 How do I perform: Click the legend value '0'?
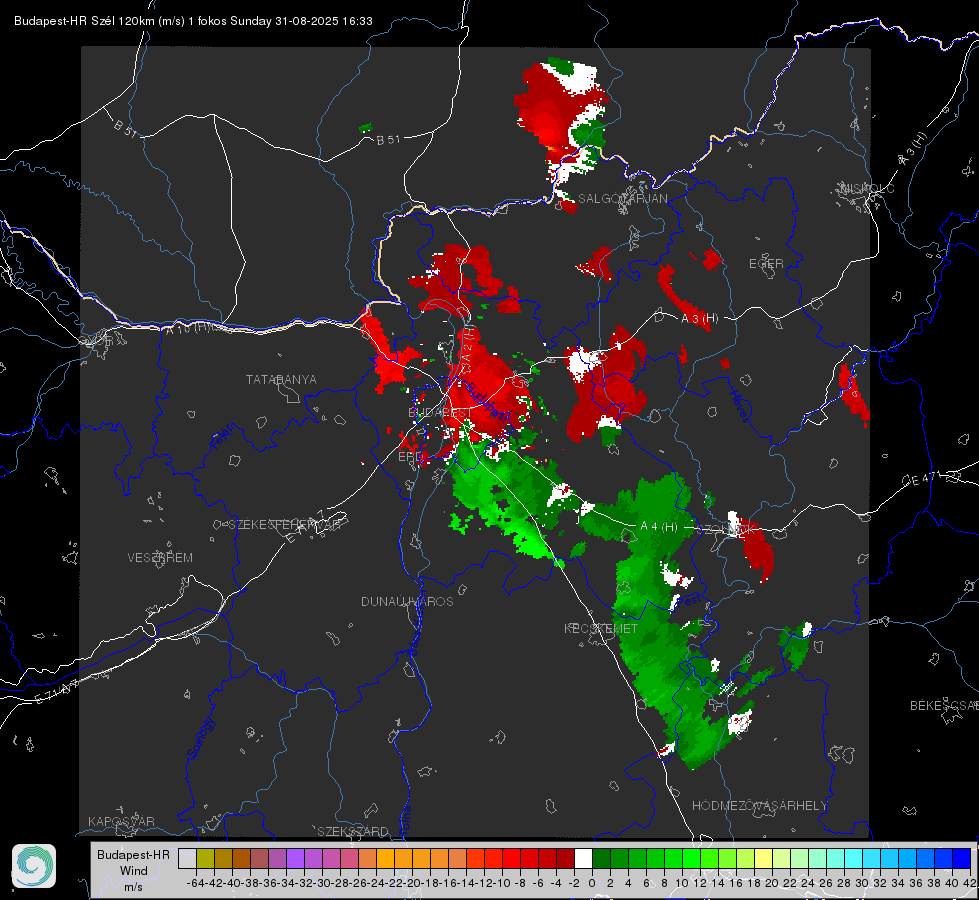(592, 883)
